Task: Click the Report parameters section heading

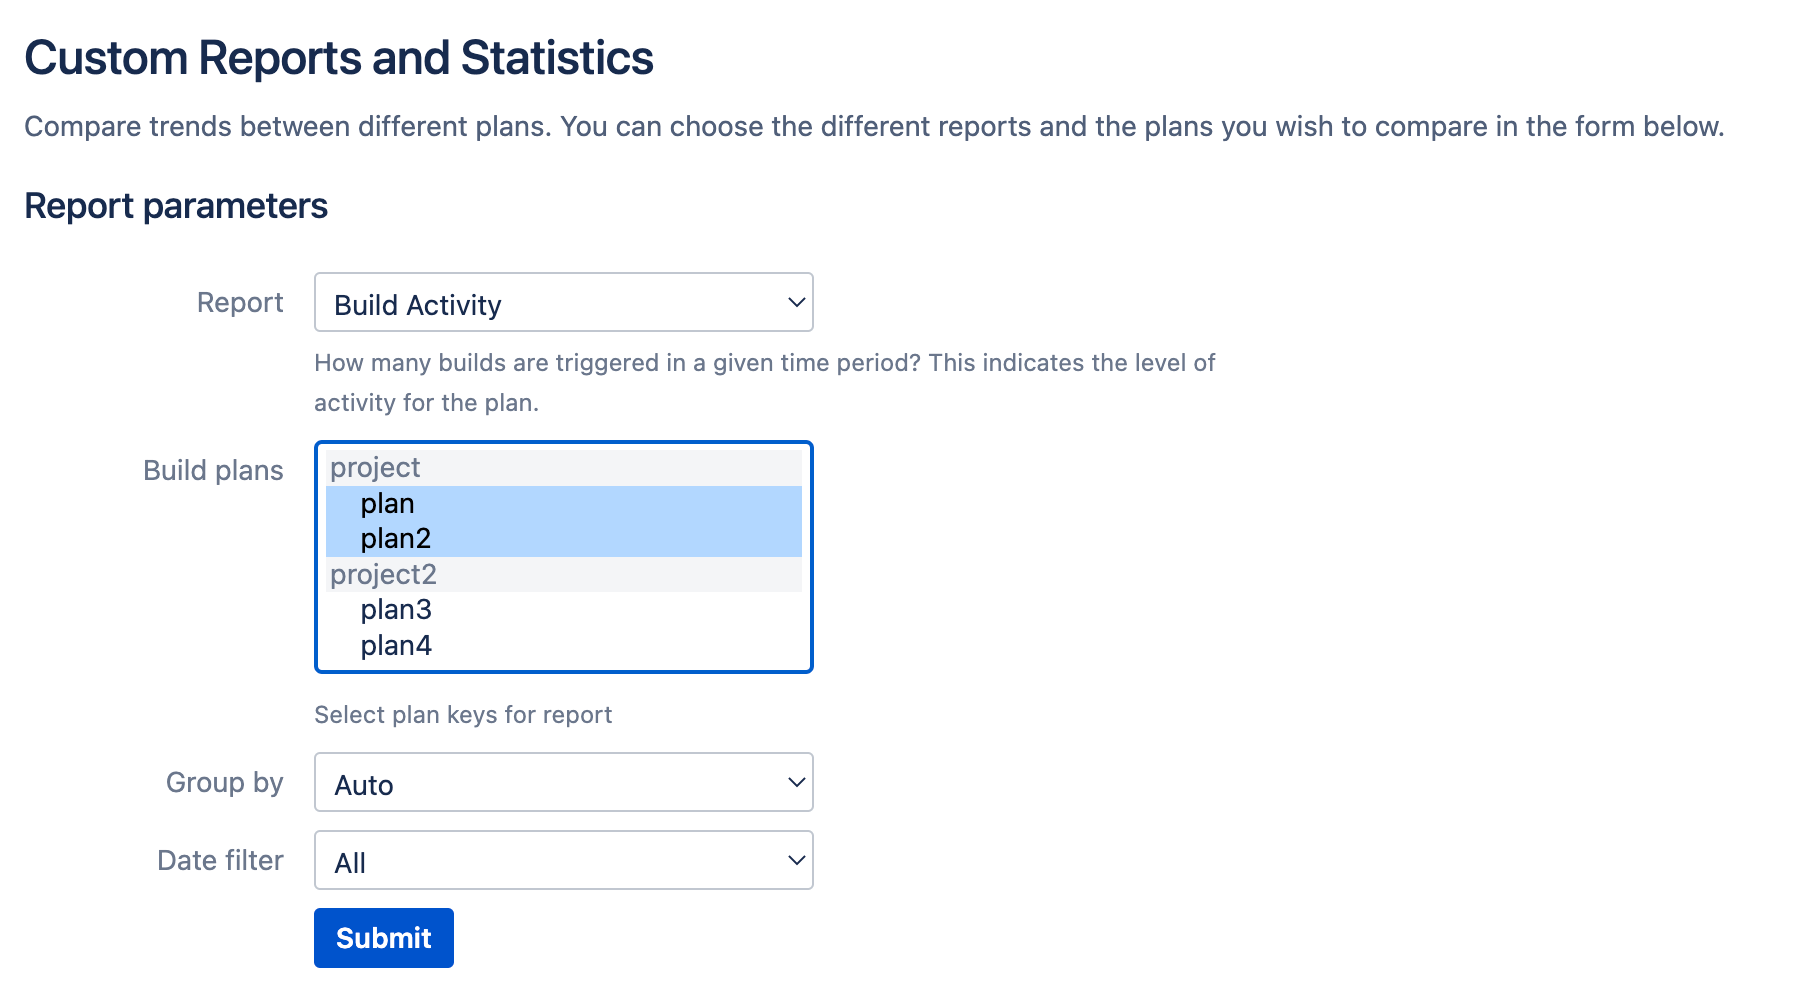Action: pyautogui.click(x=176, y=206)
